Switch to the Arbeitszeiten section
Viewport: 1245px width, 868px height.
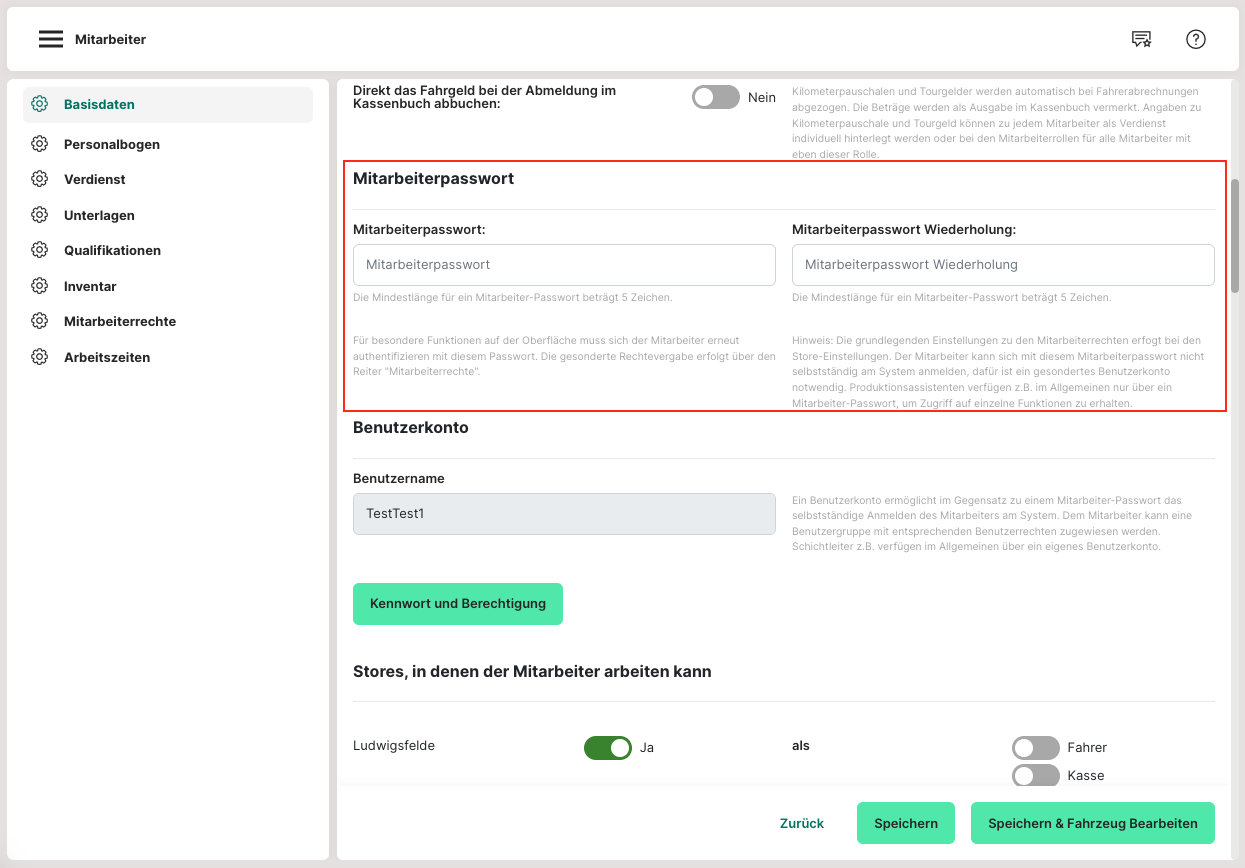coord(107,357)
